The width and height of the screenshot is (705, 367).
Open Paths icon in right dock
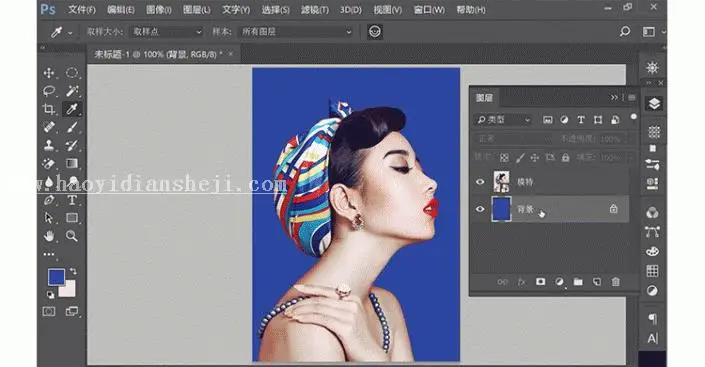click(x=652, y=232)
